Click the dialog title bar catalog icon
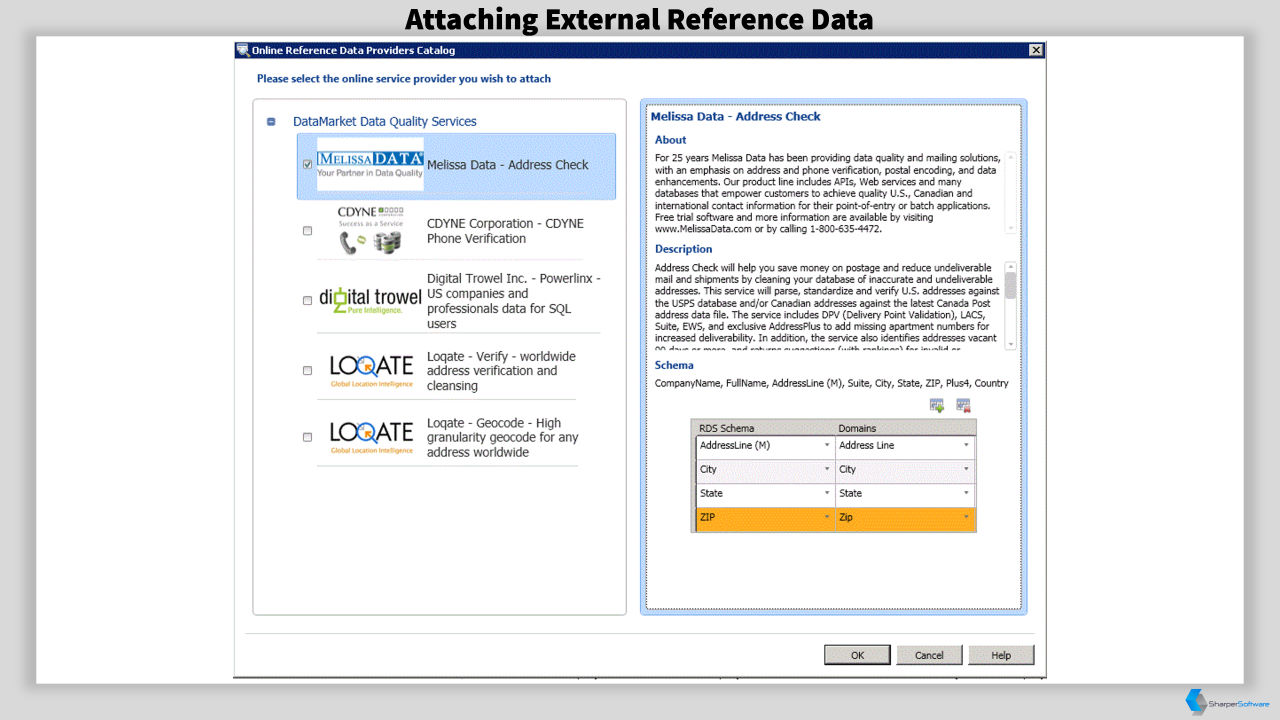The width and height of the screenshot is (1280, 720). (x=243, y=51)
